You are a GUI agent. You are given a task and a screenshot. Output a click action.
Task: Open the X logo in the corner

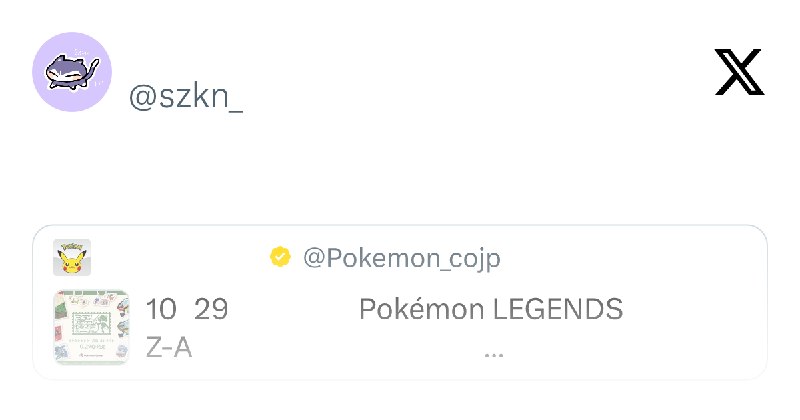(x=739, y=72)
